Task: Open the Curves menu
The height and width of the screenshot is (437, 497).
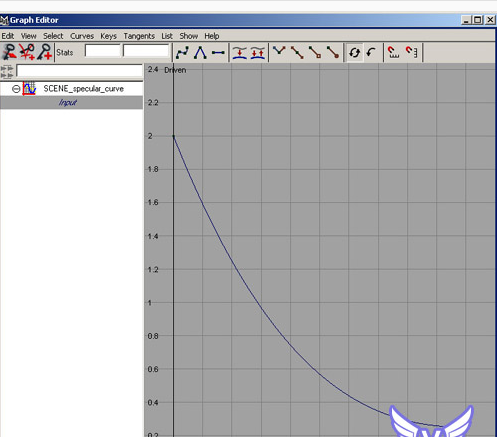Action: (x=82, y=36)
